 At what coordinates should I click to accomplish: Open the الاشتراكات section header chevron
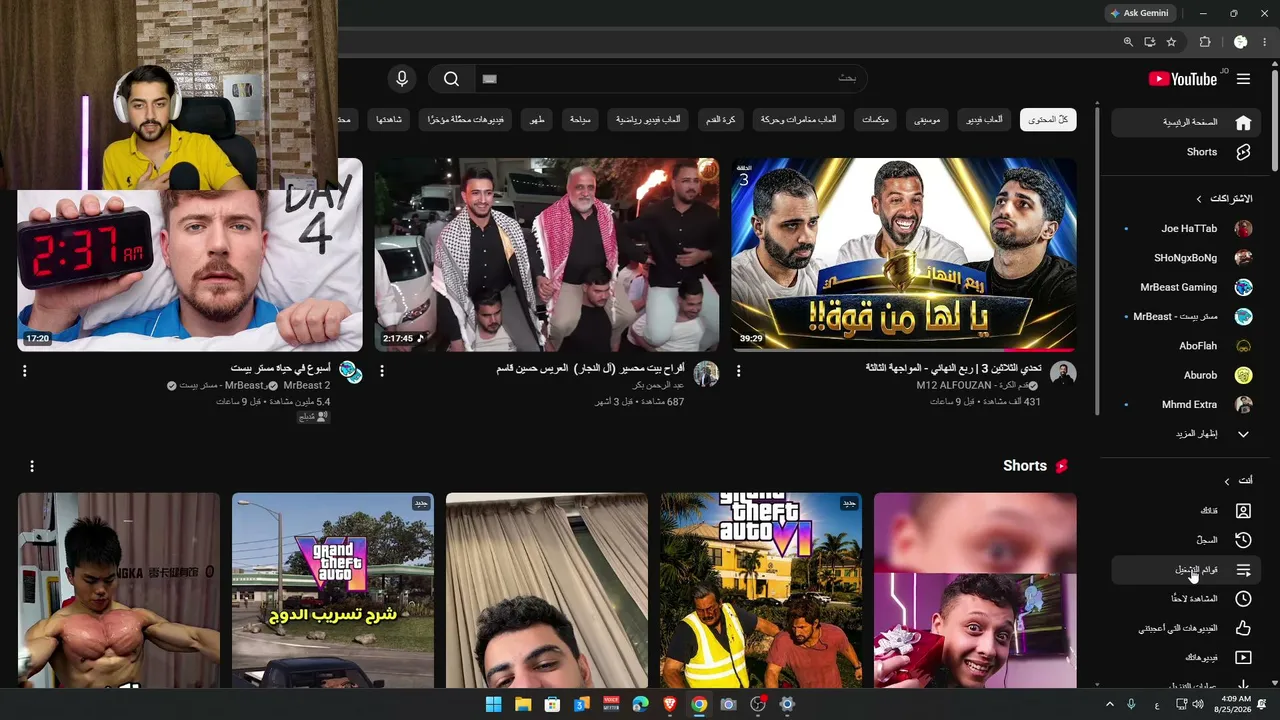click(1198, 199)
